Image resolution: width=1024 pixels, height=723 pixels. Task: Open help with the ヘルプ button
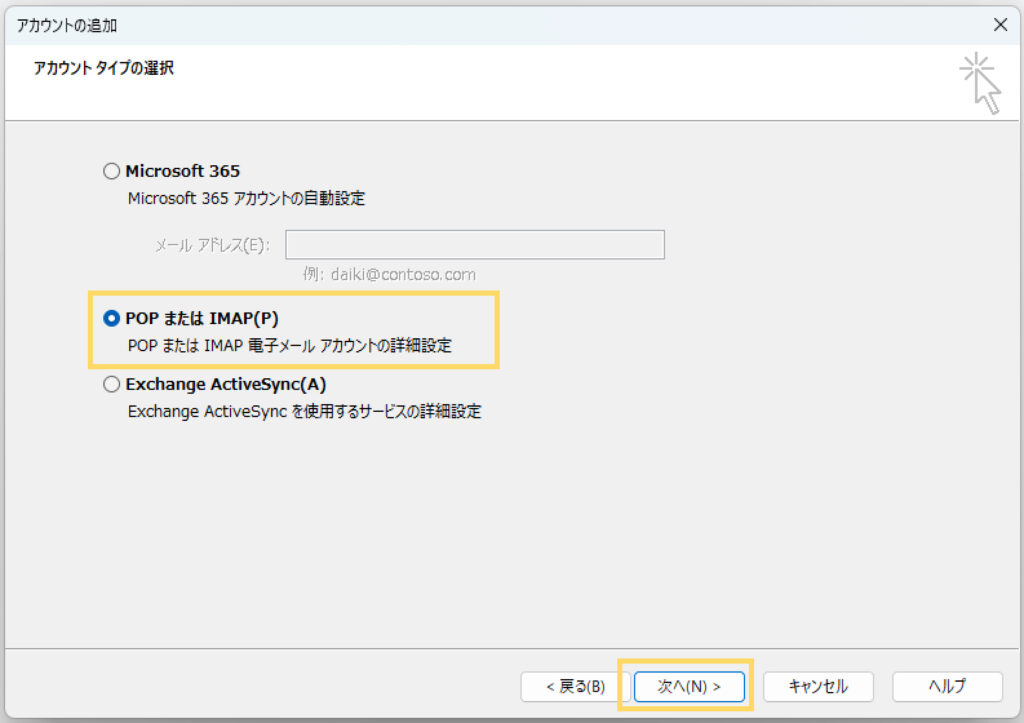coord(947,686)
